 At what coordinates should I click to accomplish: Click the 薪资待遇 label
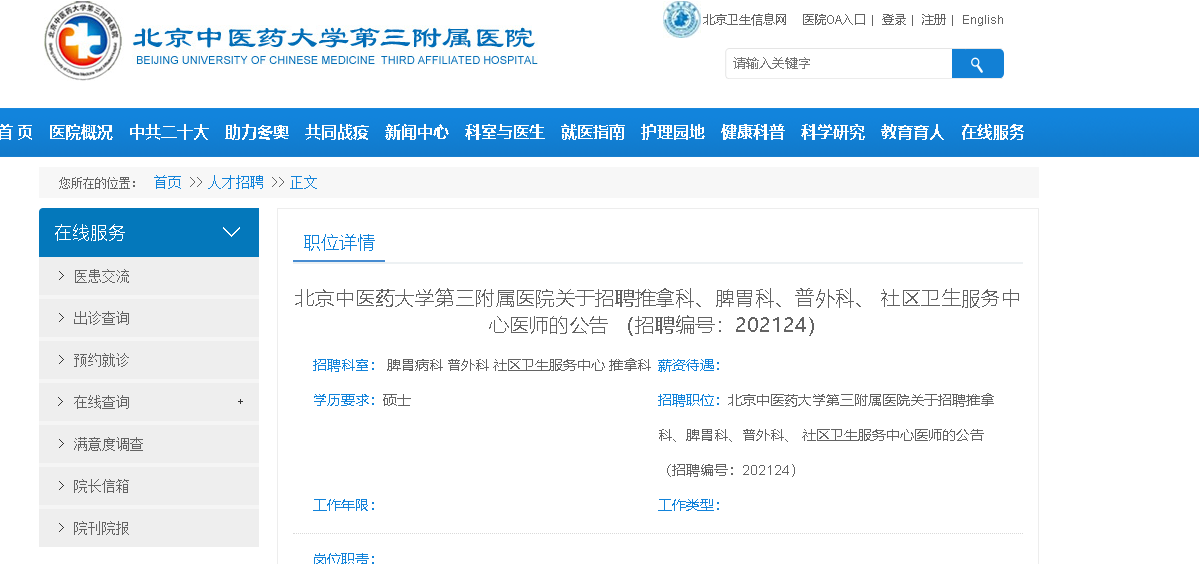coord(689,365)
